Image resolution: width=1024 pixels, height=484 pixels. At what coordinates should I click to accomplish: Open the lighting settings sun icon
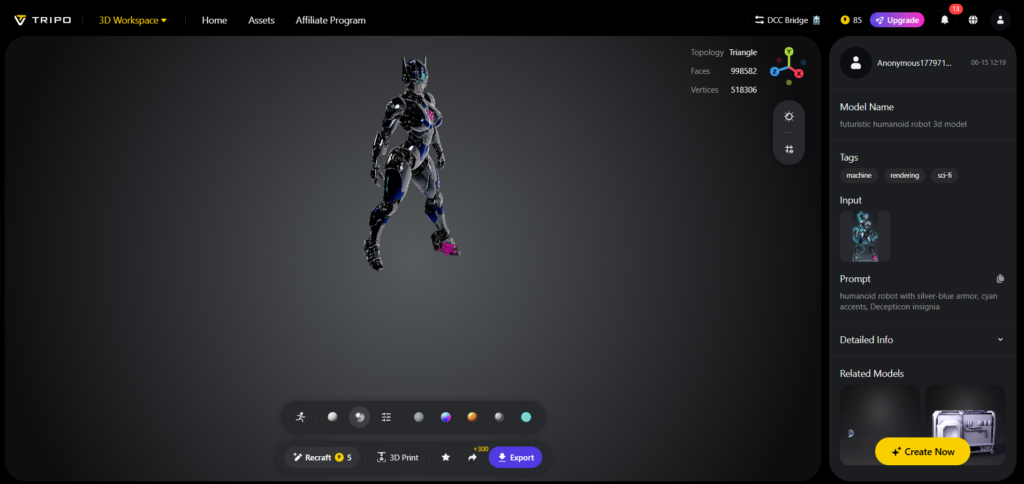point(789,116)
